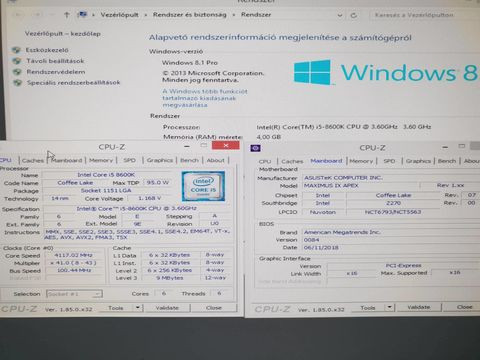Screen dimensions: 480x360
Task: Open Tools dropdown arrow in right CPU-Z
Action: tap(389, 307)
